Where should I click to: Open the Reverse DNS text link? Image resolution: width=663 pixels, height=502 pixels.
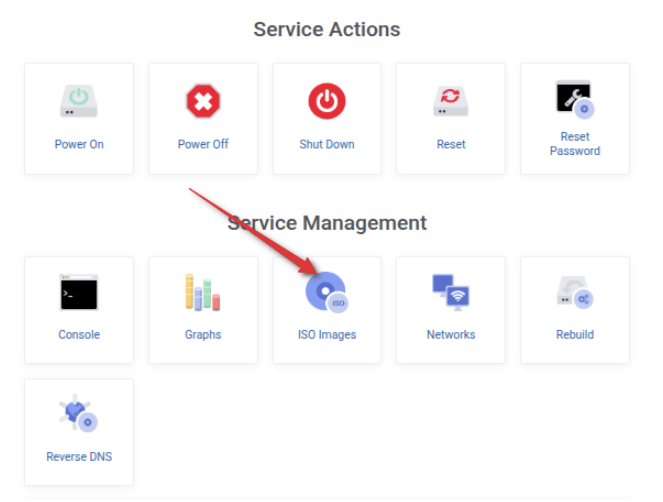[79, 457]
